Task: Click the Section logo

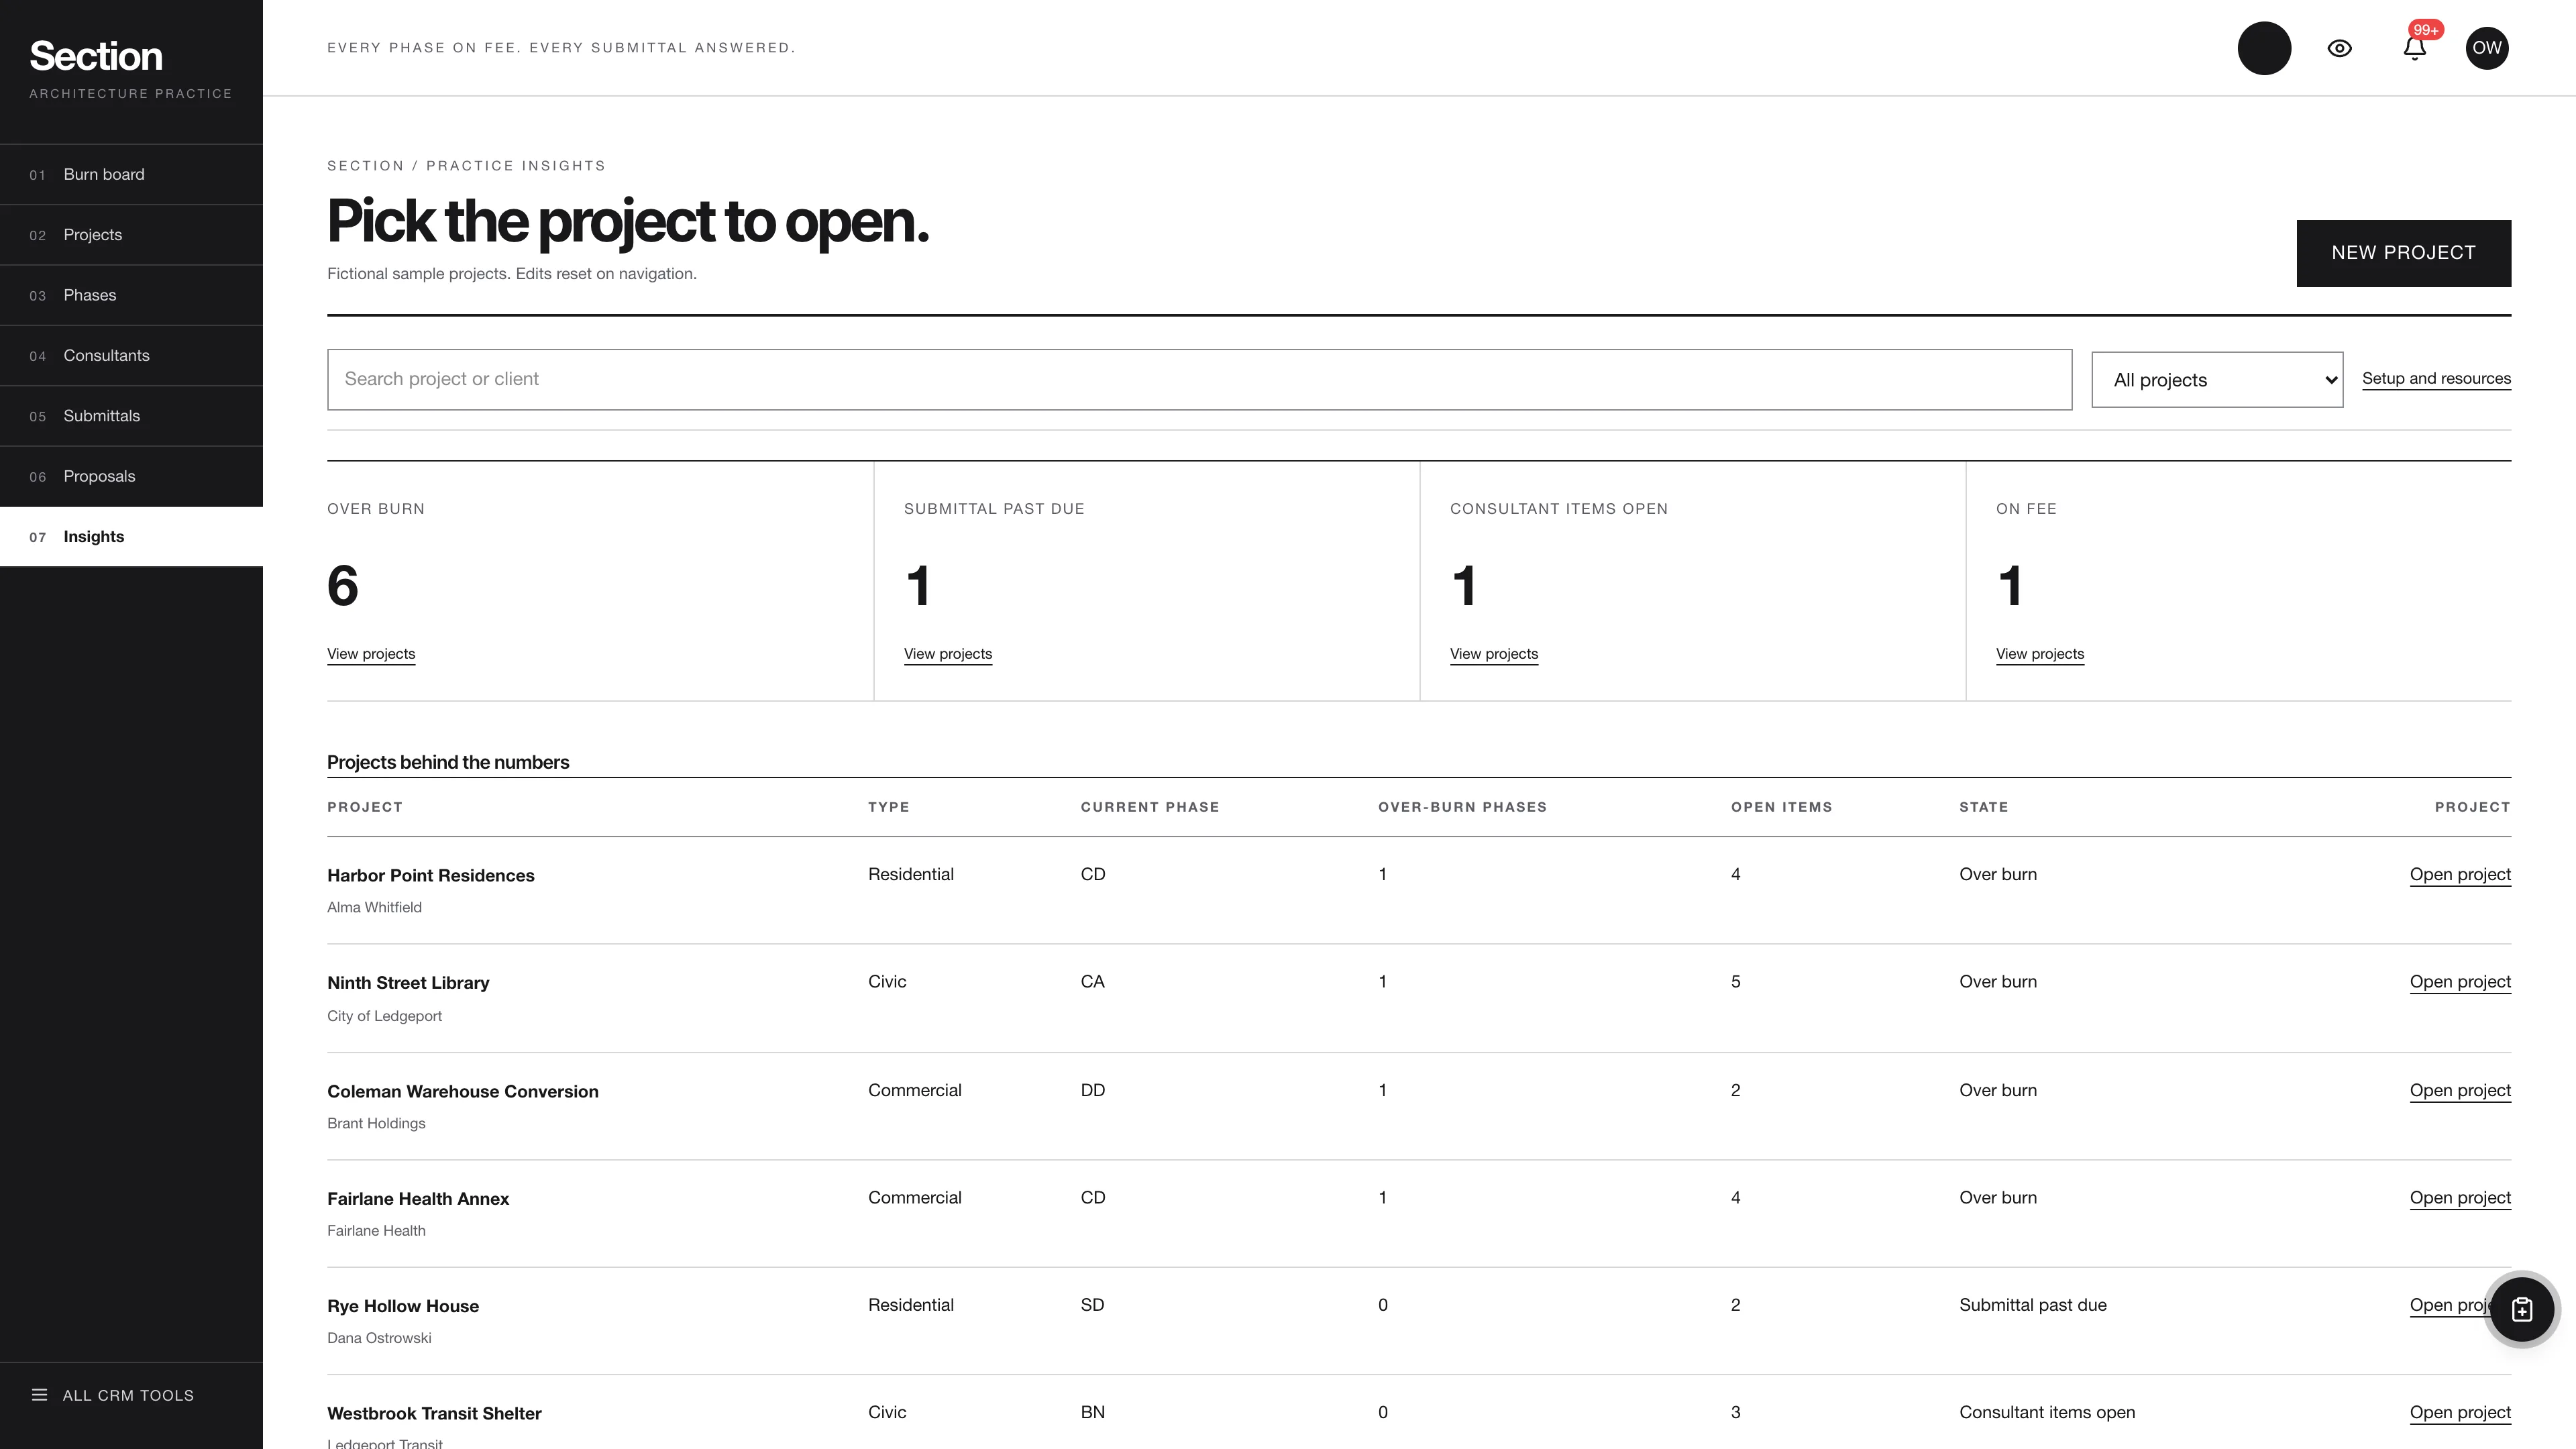Action: coord(96,56)
